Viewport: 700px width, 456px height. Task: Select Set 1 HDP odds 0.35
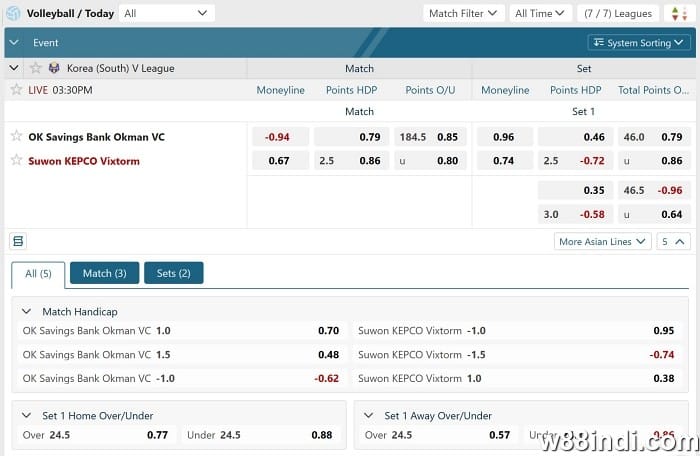(x=575, y=190)
